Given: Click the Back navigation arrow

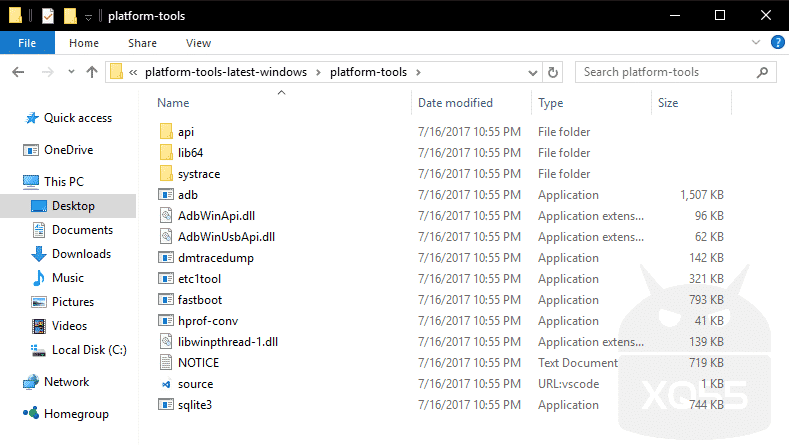Looking at the screenshot, I should click(x=17, y=72).
